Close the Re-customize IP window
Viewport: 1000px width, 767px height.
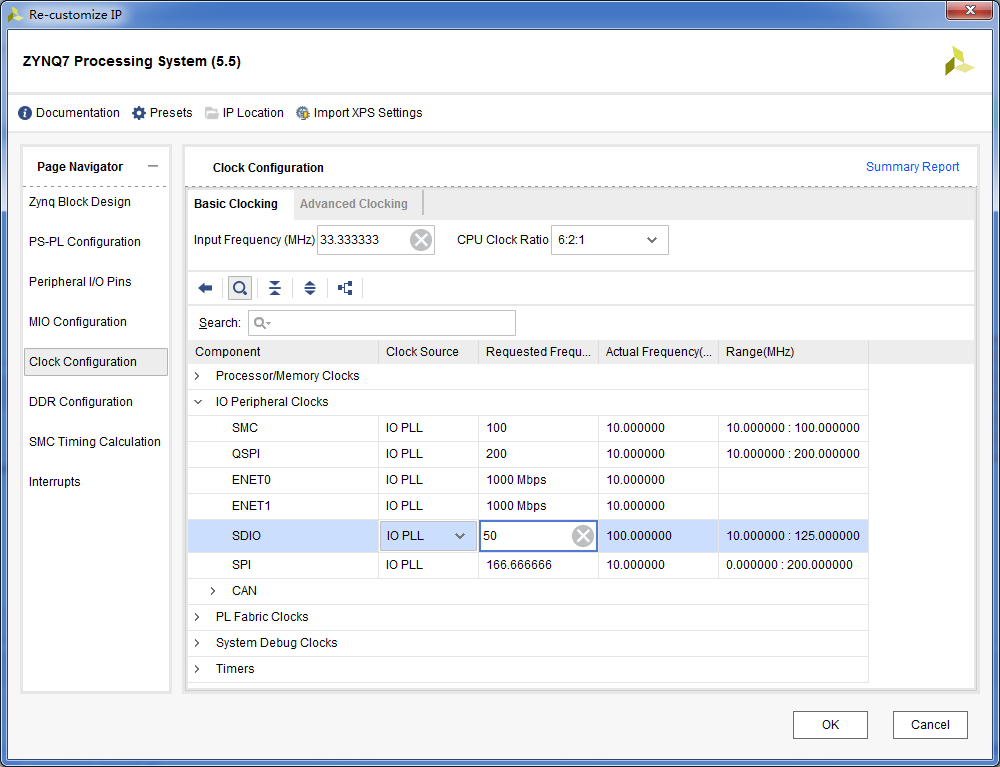[969, 11]
